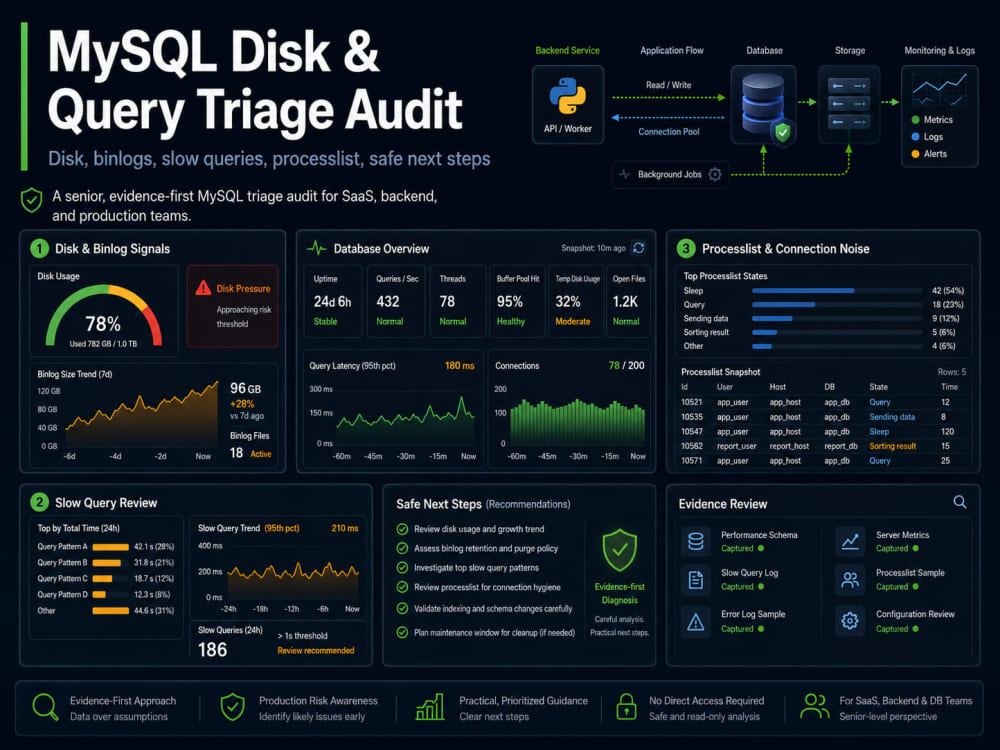1000x750 pixels.
Task: Click the Disk Pressure warning triangle
Action: tap(203, 288)
